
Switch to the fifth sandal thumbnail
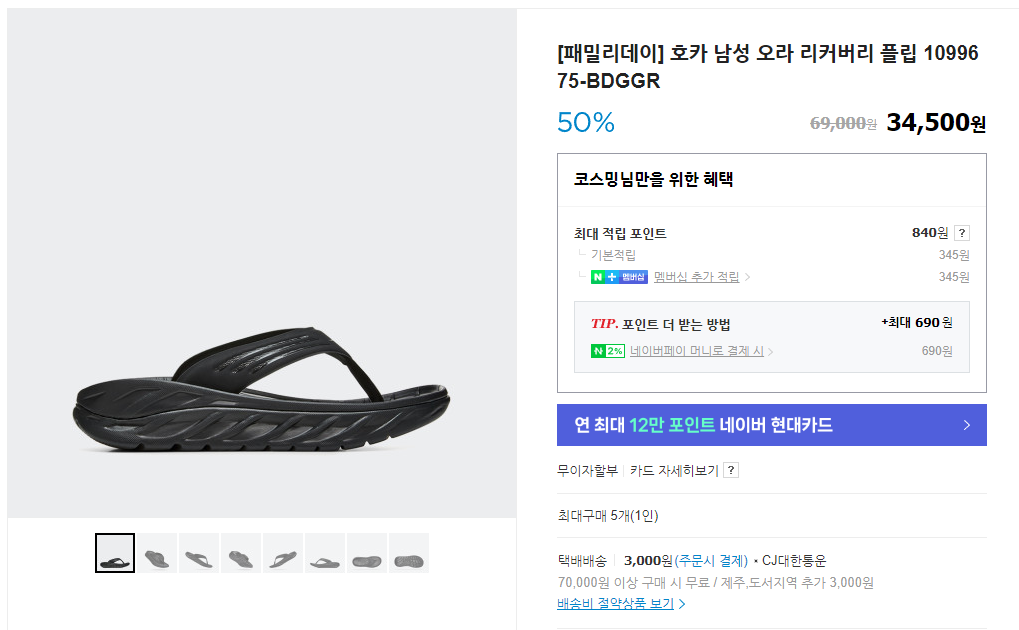click(283, 553)
